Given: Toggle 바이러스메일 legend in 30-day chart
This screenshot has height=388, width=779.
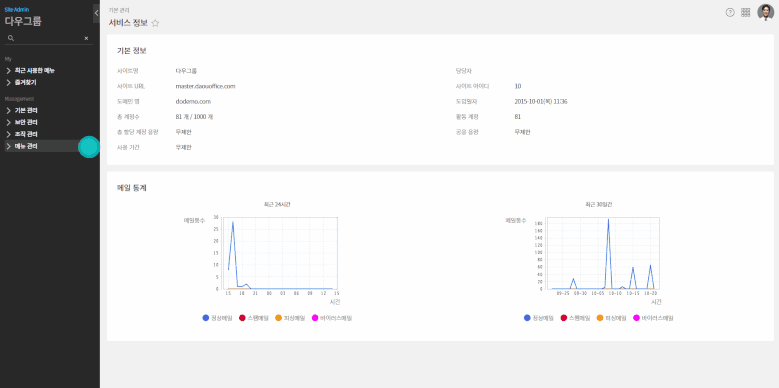Looking at the screenshot, I should (653, 318).
